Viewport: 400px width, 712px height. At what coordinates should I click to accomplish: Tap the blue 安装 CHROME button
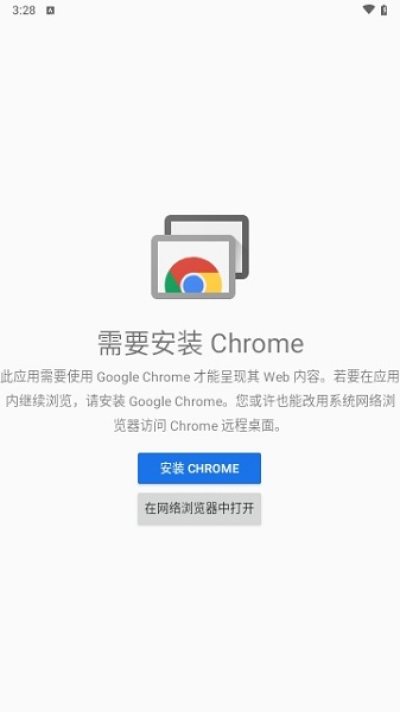click(199, 468)
